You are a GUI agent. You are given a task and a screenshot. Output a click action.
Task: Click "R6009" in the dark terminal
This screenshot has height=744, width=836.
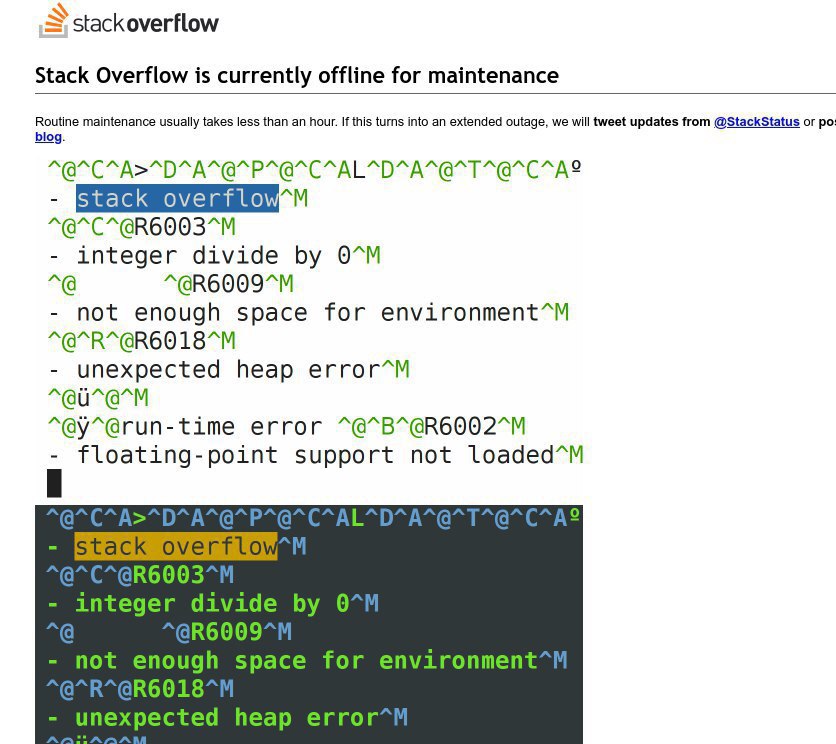point(227,632)
